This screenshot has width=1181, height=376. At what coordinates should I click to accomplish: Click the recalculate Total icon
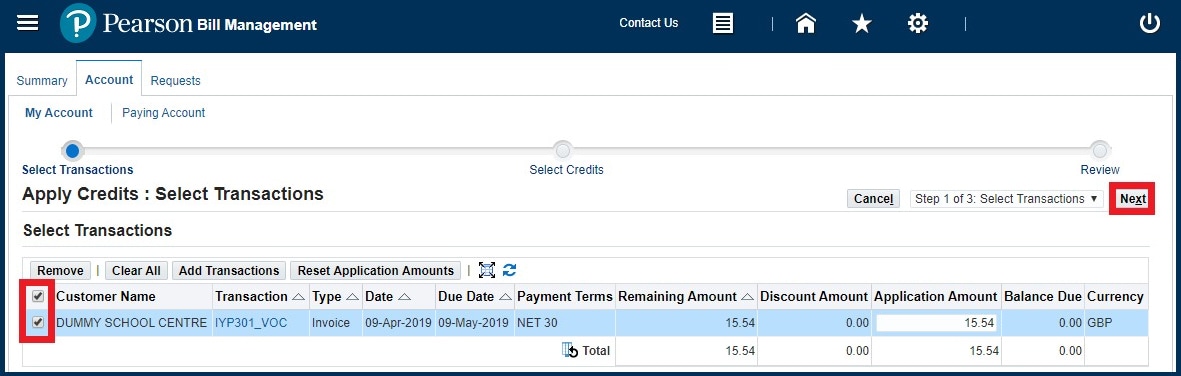(x=570, y=350)
